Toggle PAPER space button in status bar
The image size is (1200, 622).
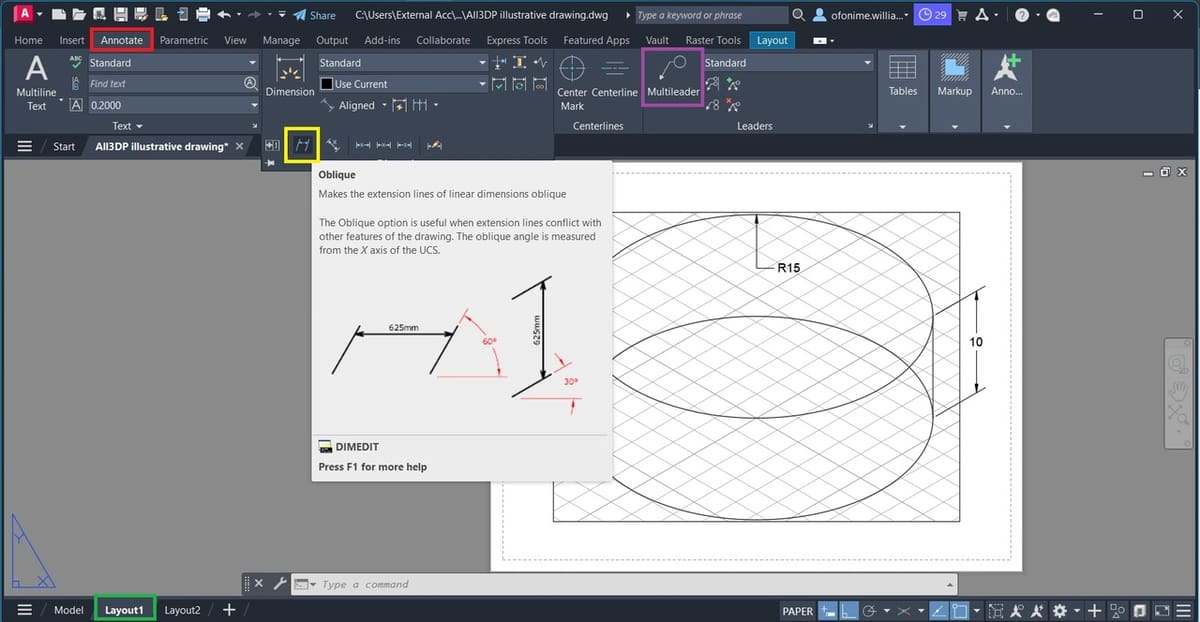(x=797, y=610)
